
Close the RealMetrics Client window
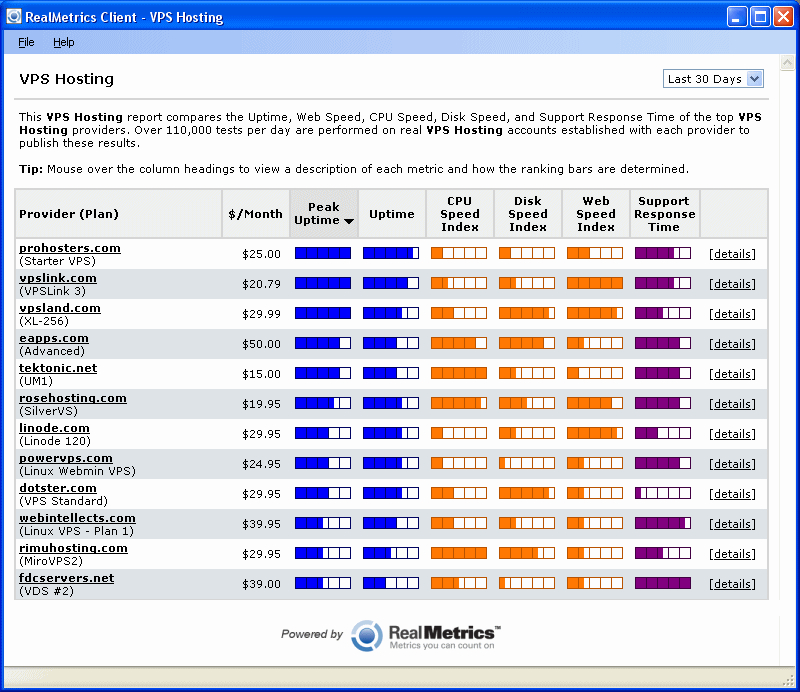(783, 17)
